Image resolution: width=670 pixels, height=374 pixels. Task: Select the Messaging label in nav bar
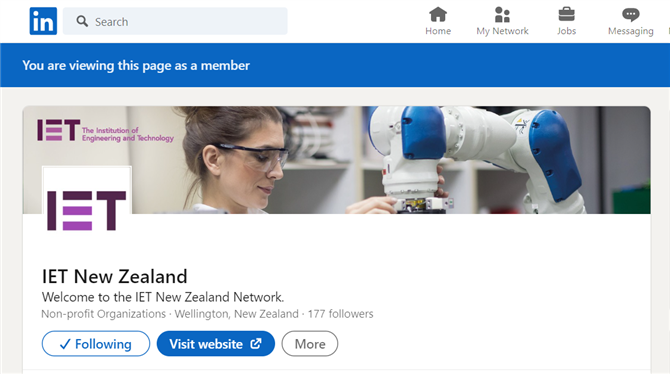(x=631, y=32)
